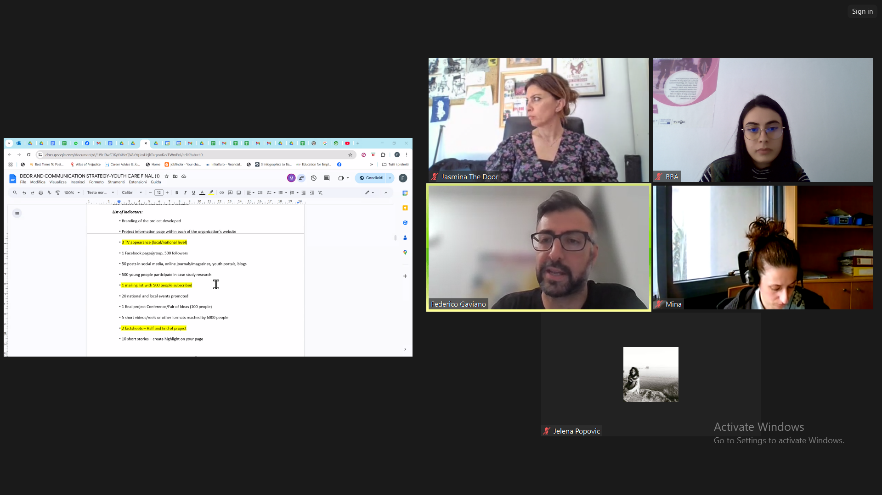Select Federico Gaviano's video tile
This screenshot has width=882, height=495.
pyautogui.click(x=538, y=248)
